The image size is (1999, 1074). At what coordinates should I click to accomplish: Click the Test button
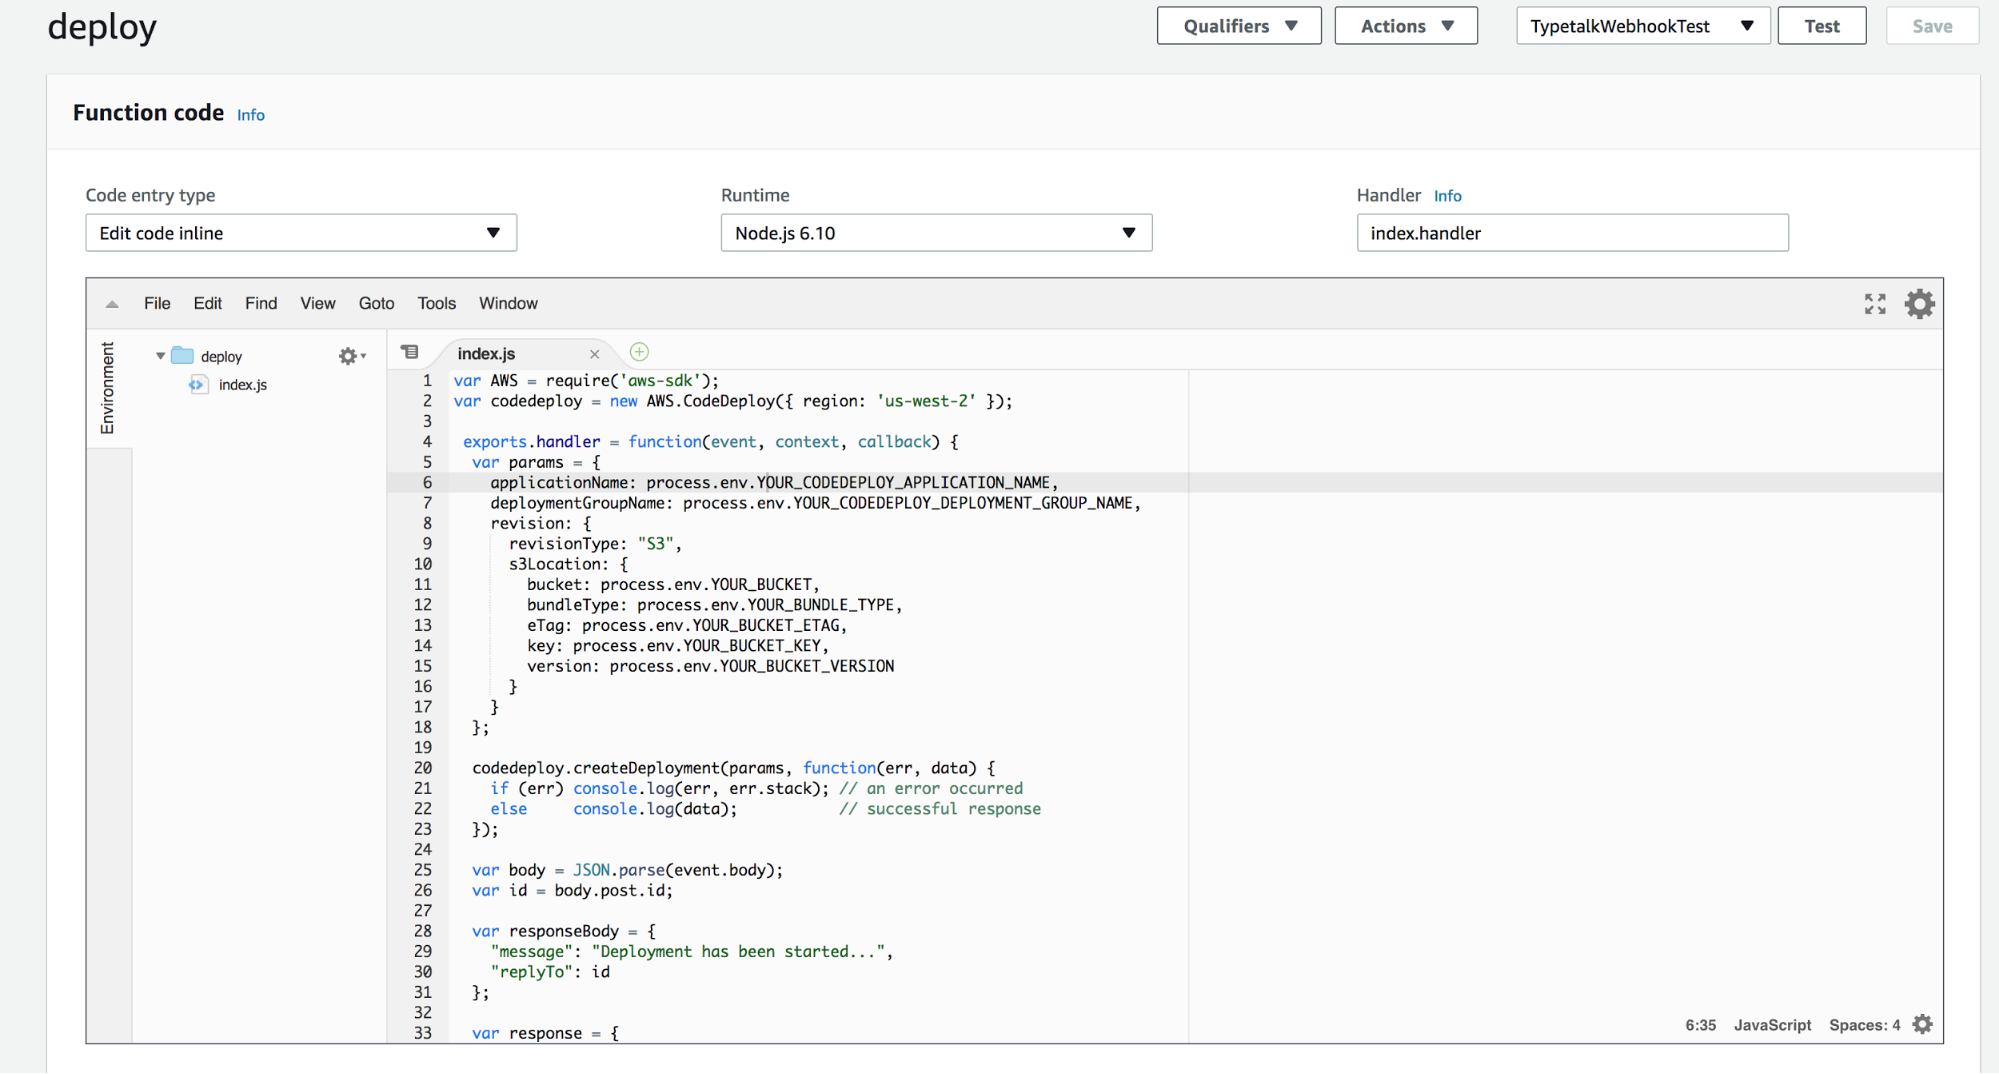click(x=1822, y=26)
